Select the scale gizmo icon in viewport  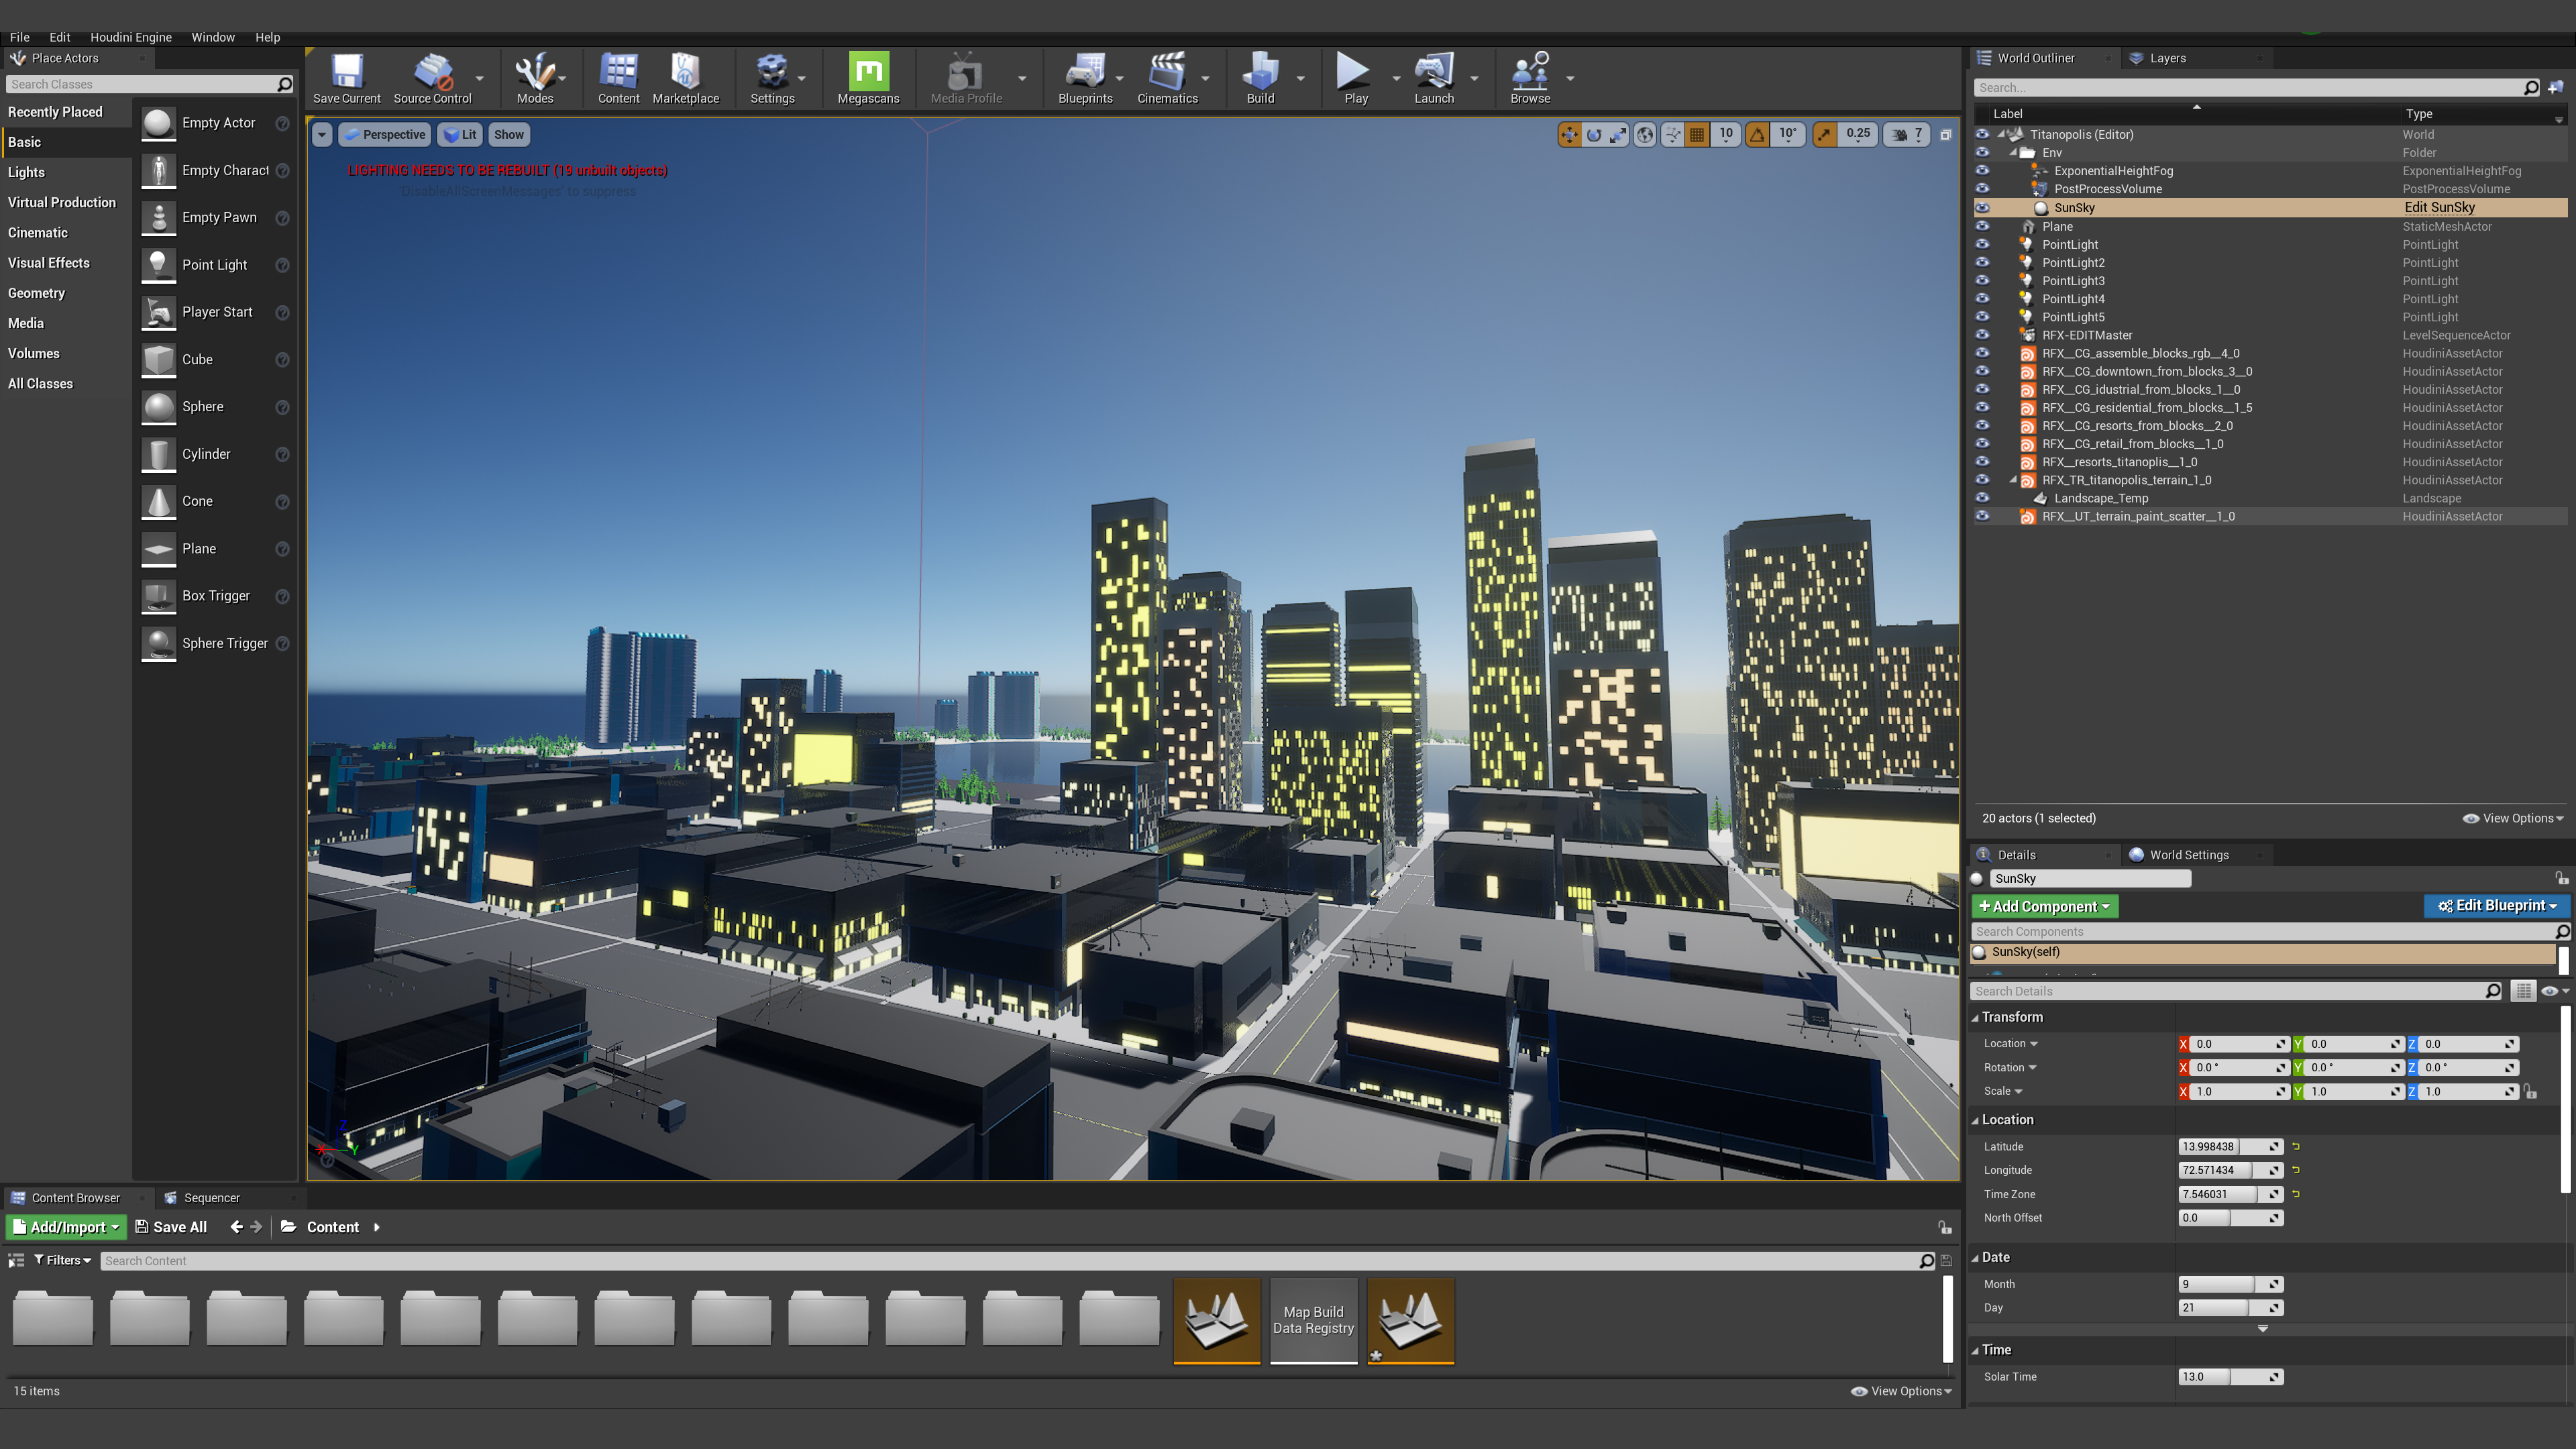[1618, 135]
